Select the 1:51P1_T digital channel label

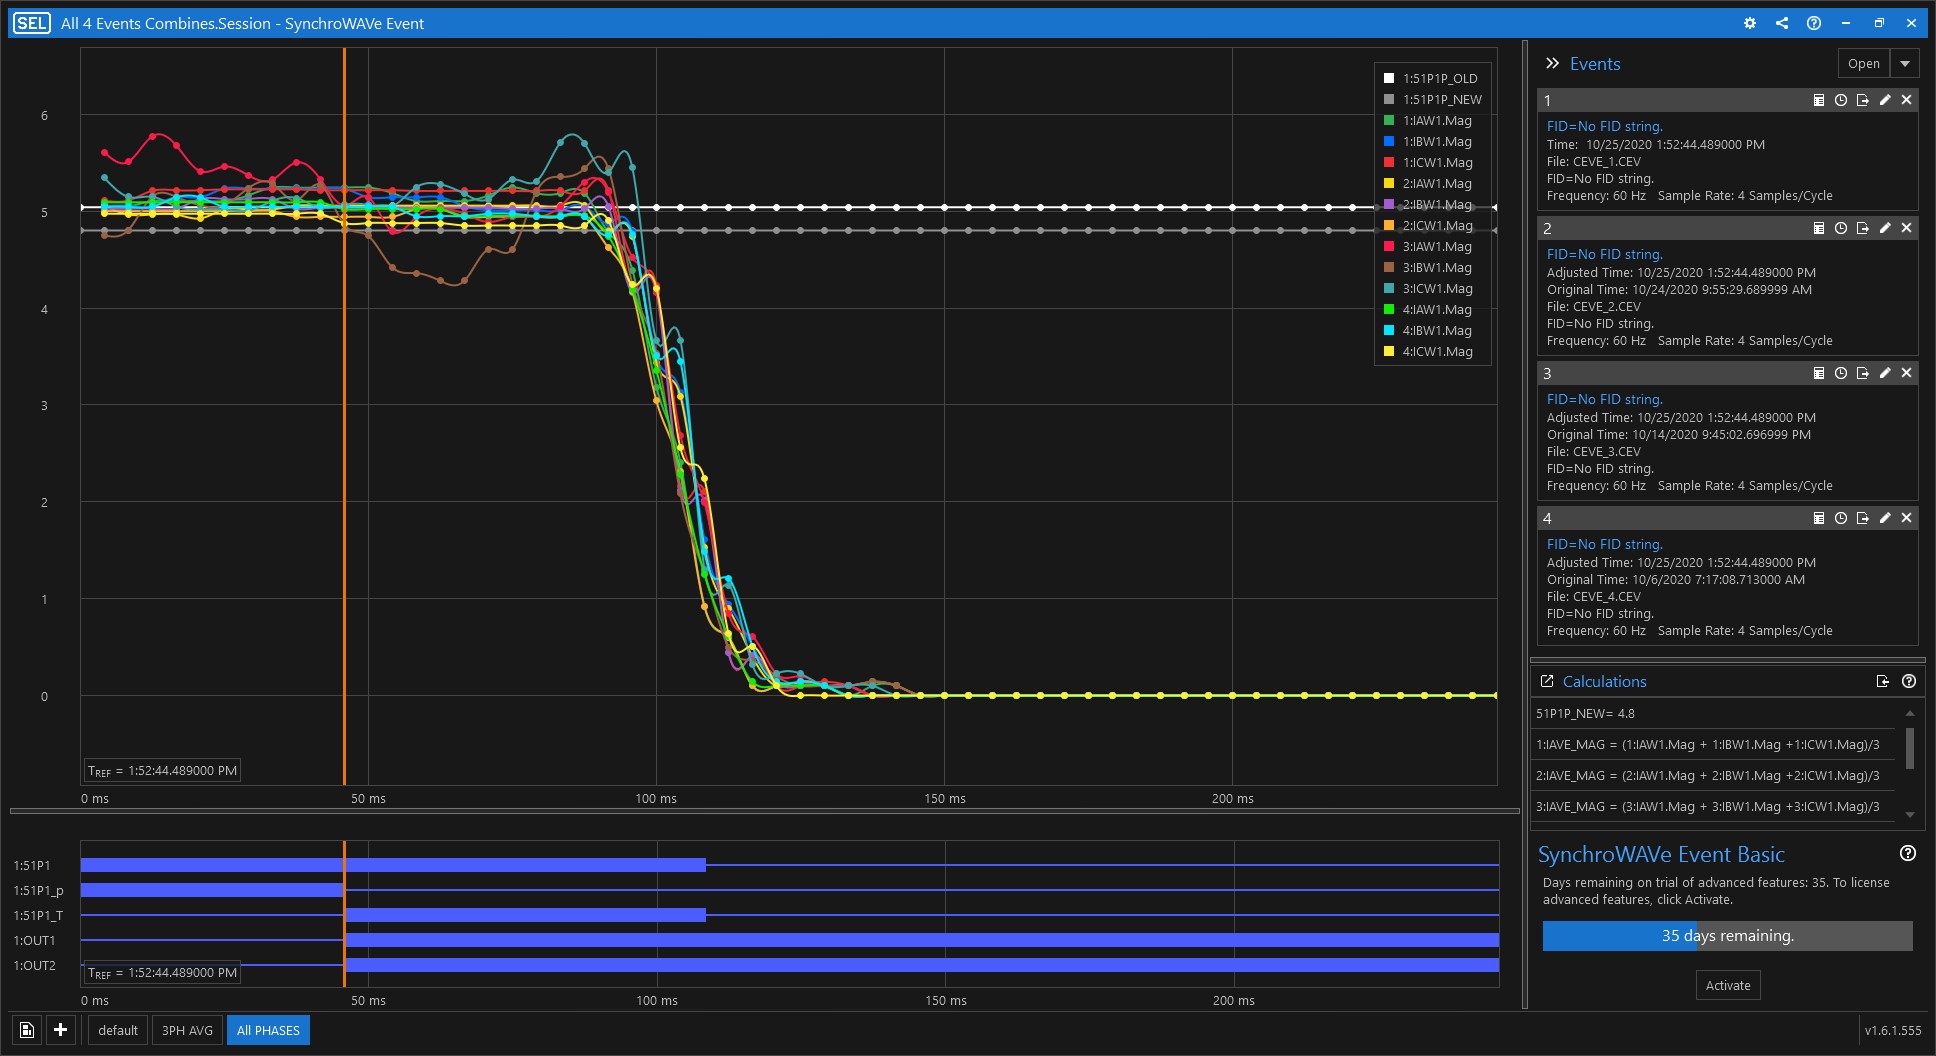[x=38, y=915]
